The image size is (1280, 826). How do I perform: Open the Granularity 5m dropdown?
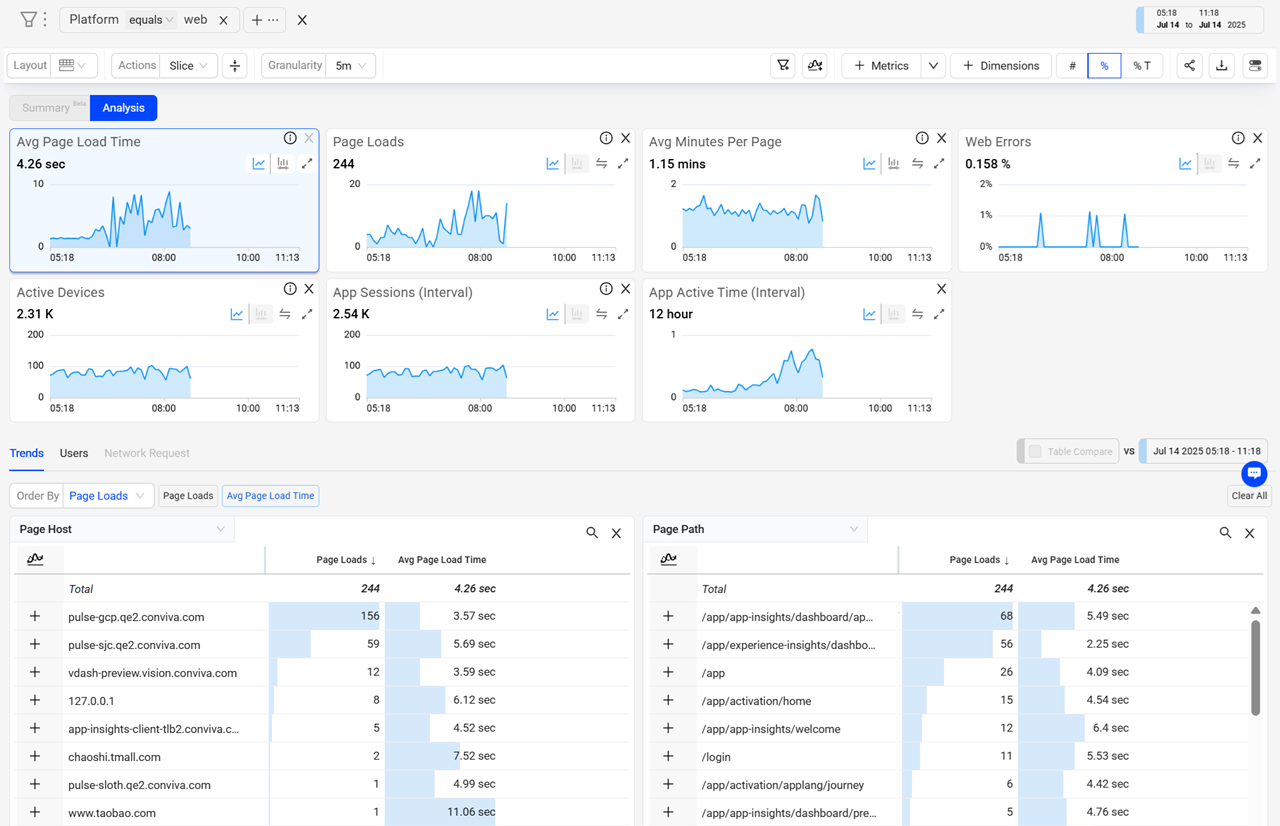(x=350, y=66)
